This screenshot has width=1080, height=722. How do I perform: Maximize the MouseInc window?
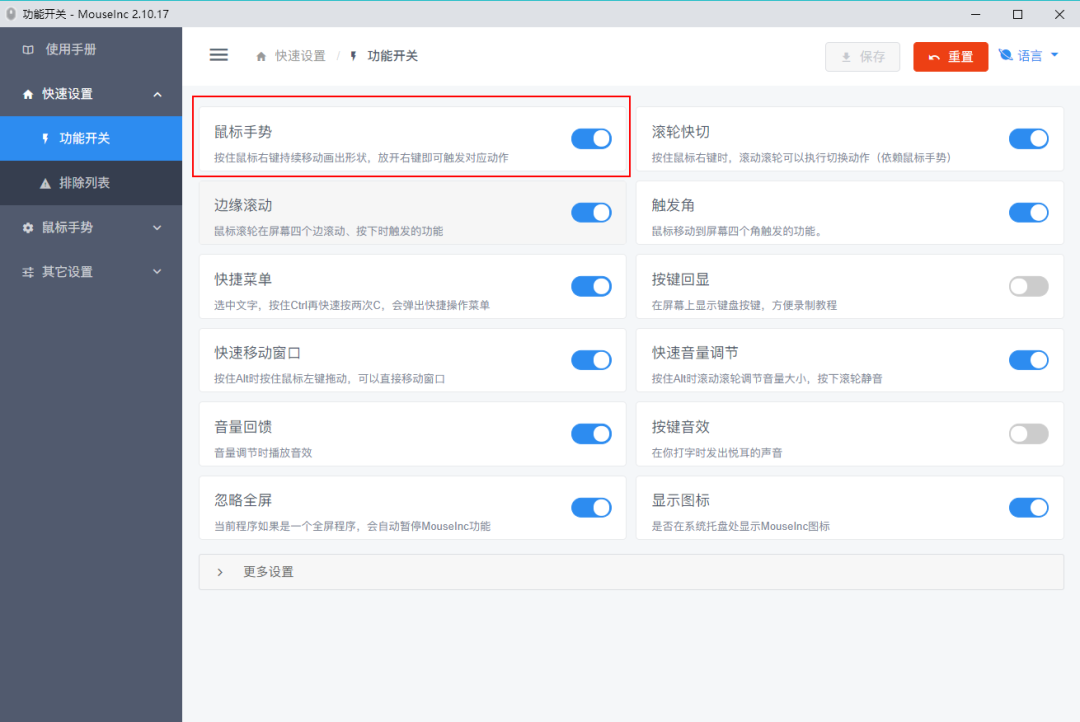(1017, 14)
